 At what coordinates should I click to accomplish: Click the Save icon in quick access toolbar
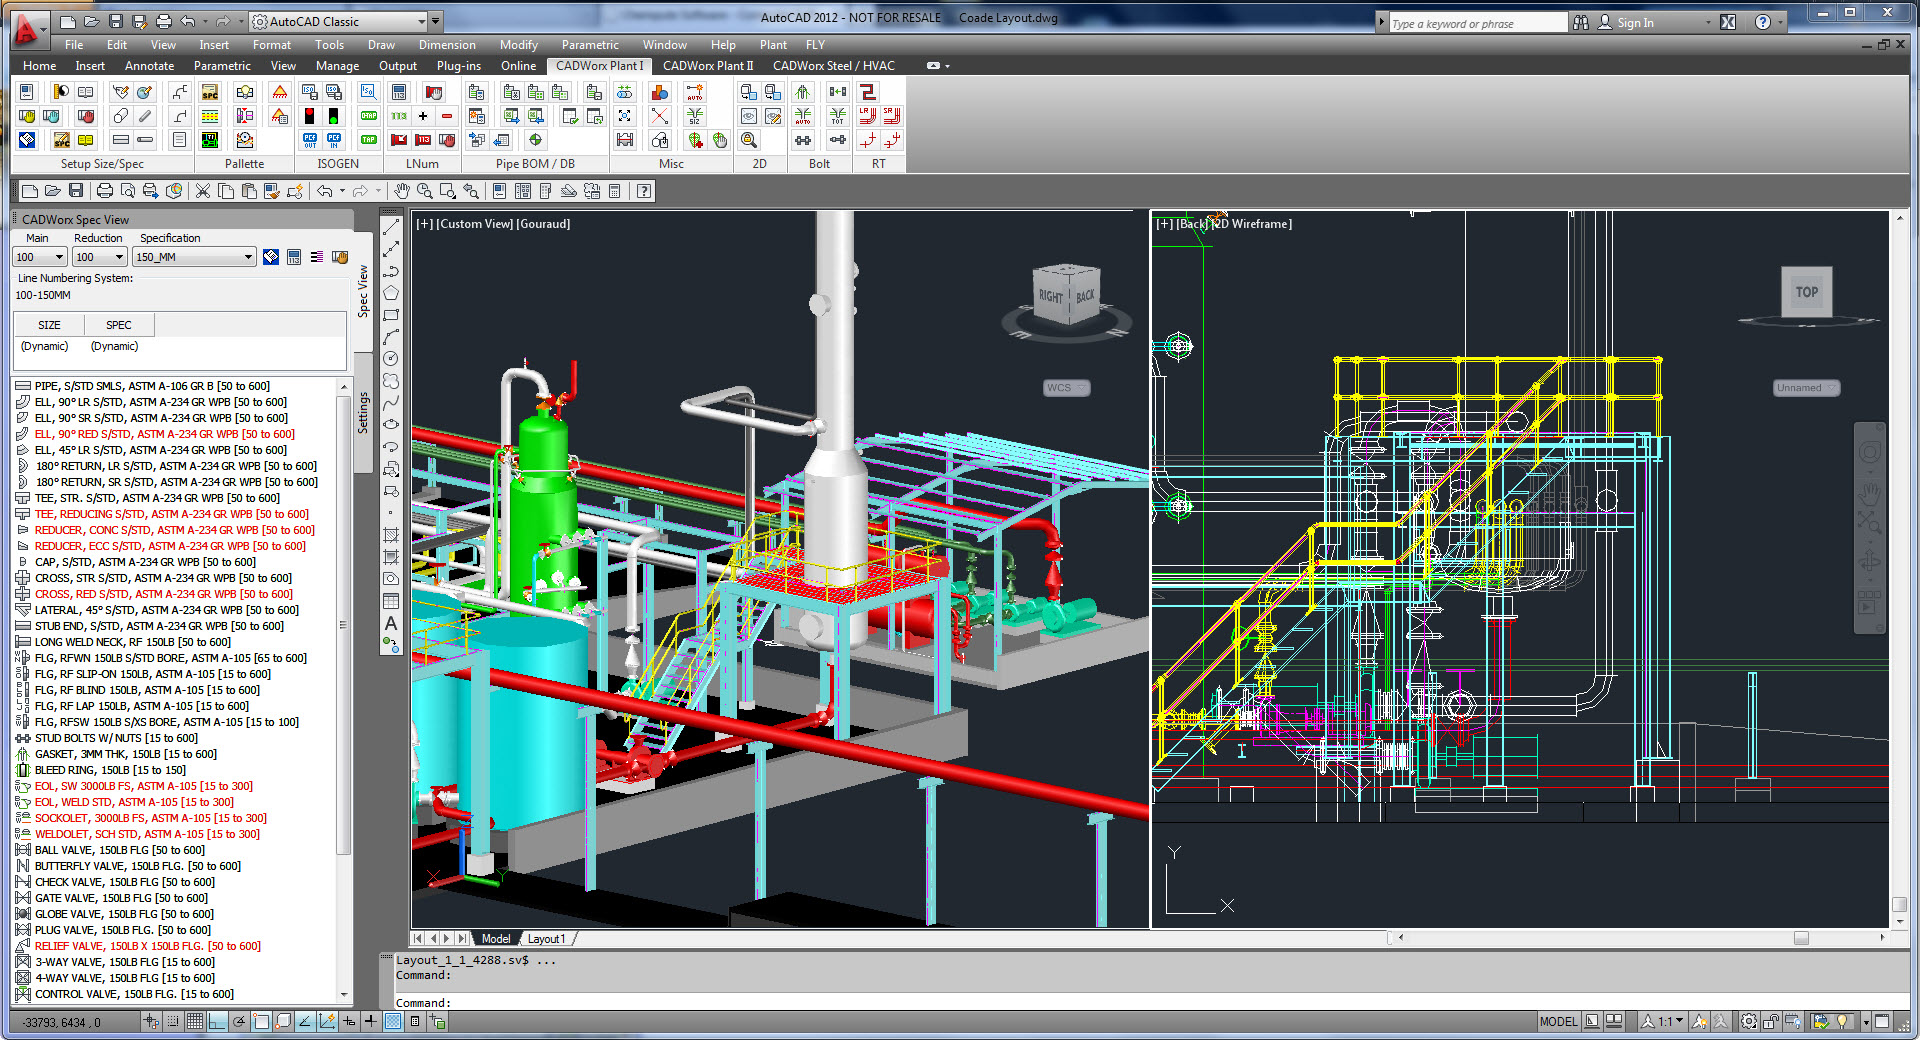click(x=116, y=21)
